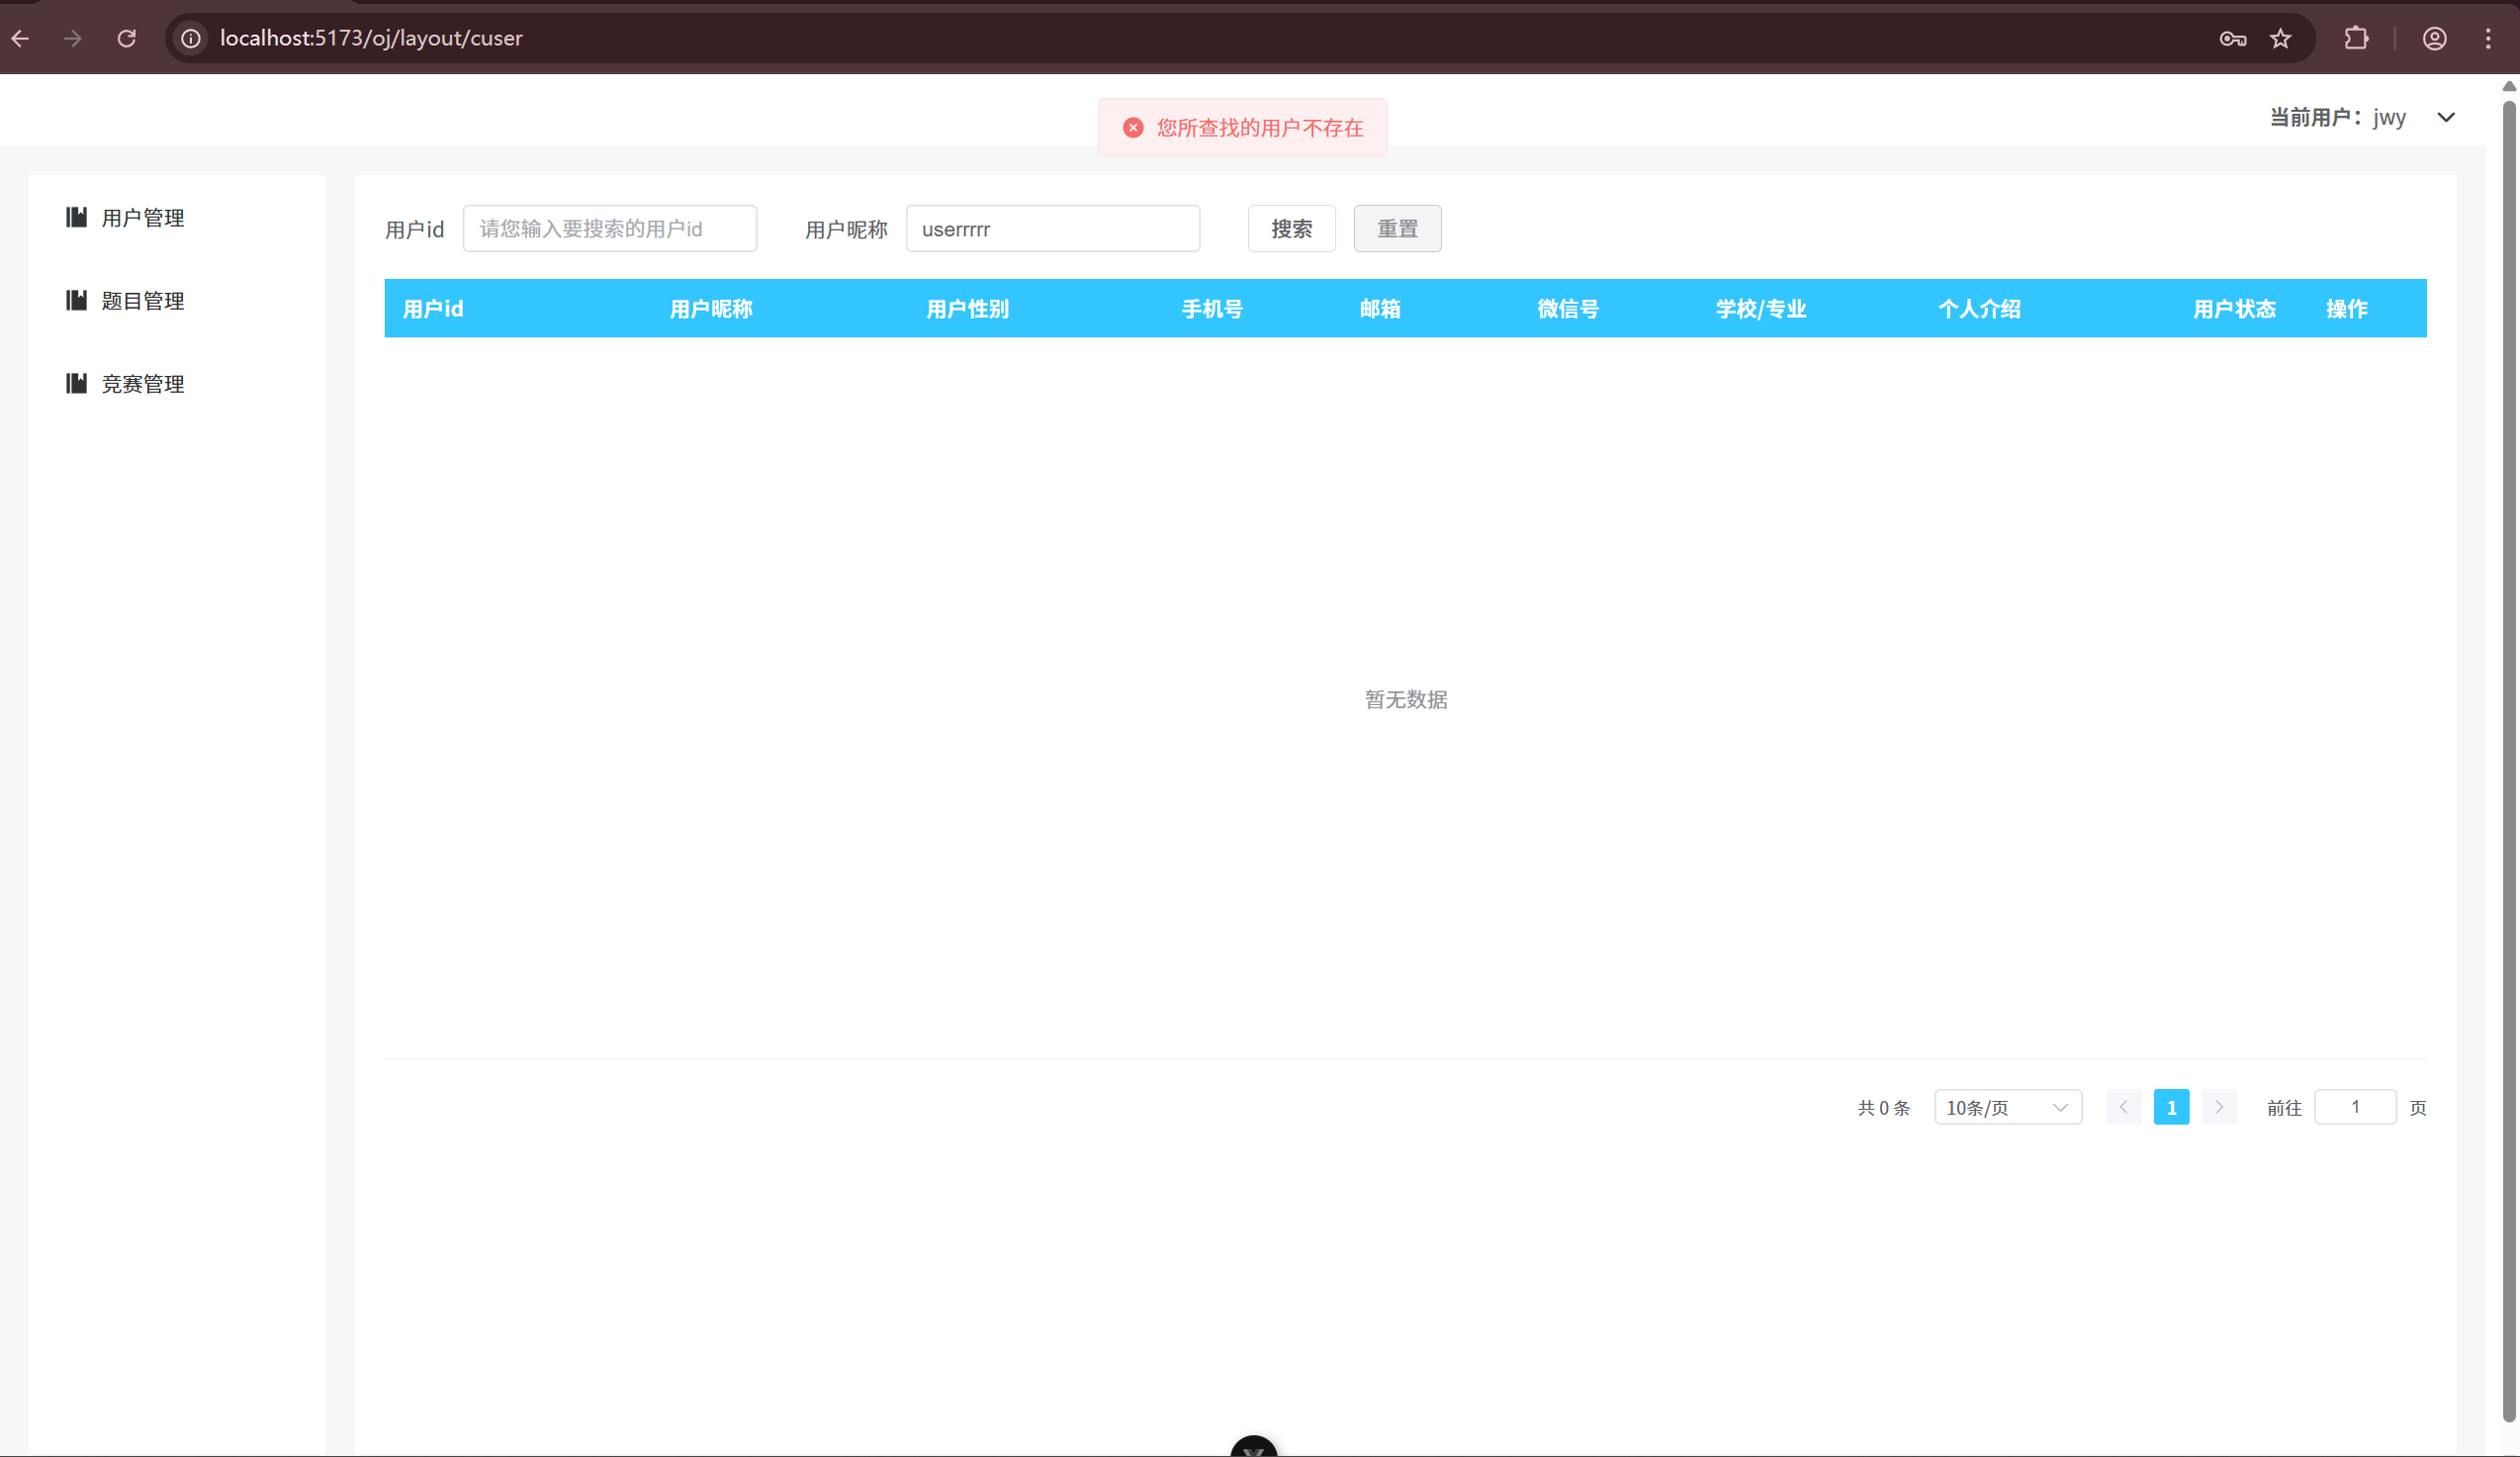The width and height of the screenshot is (2520, 1457).
Task: Go to next page with right arrow
Action: click(x=2218, y=1107)
